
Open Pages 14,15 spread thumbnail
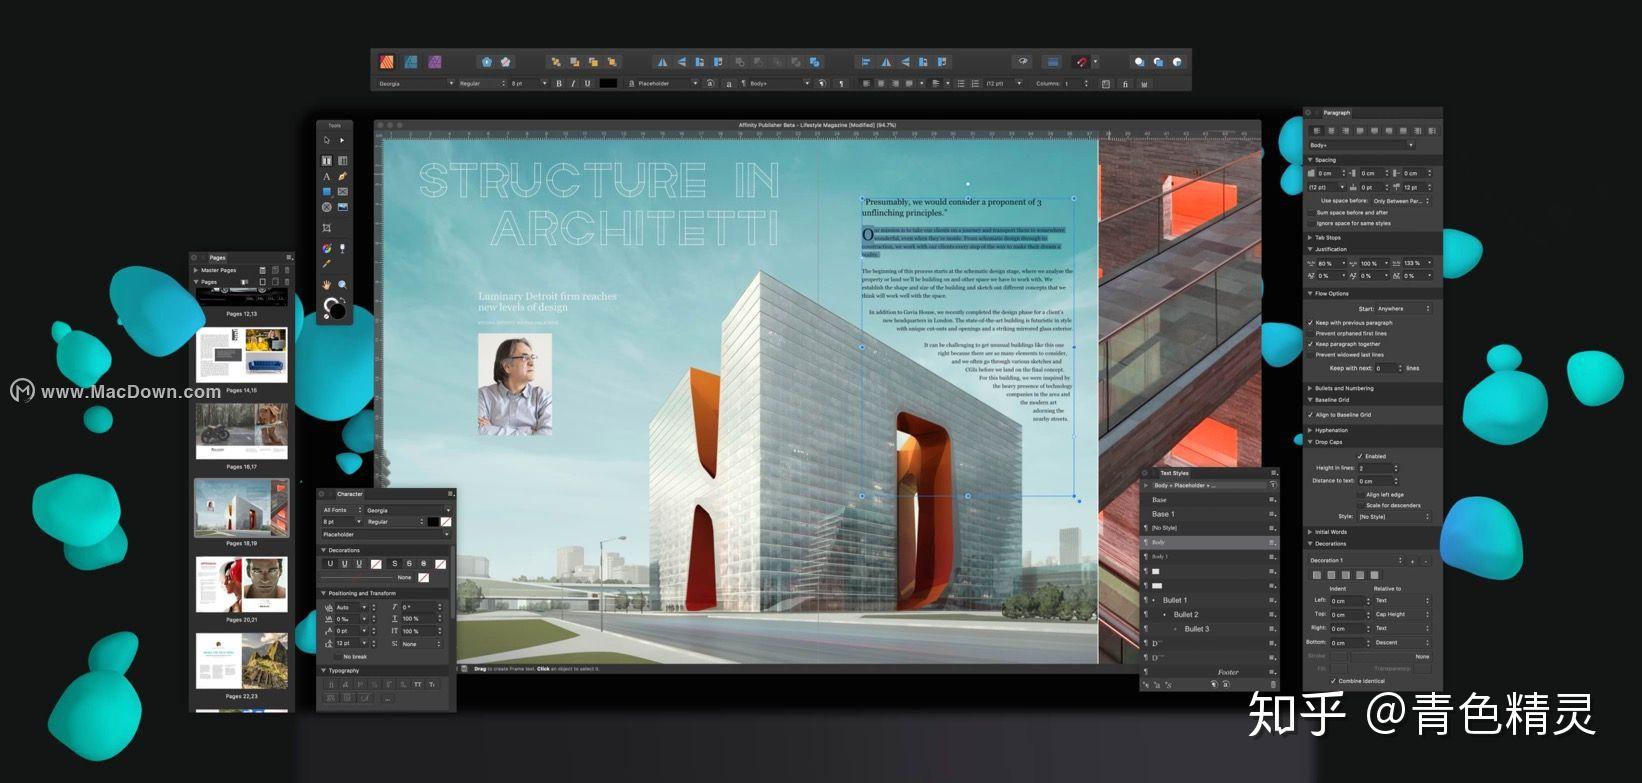(x=241, y=355)
